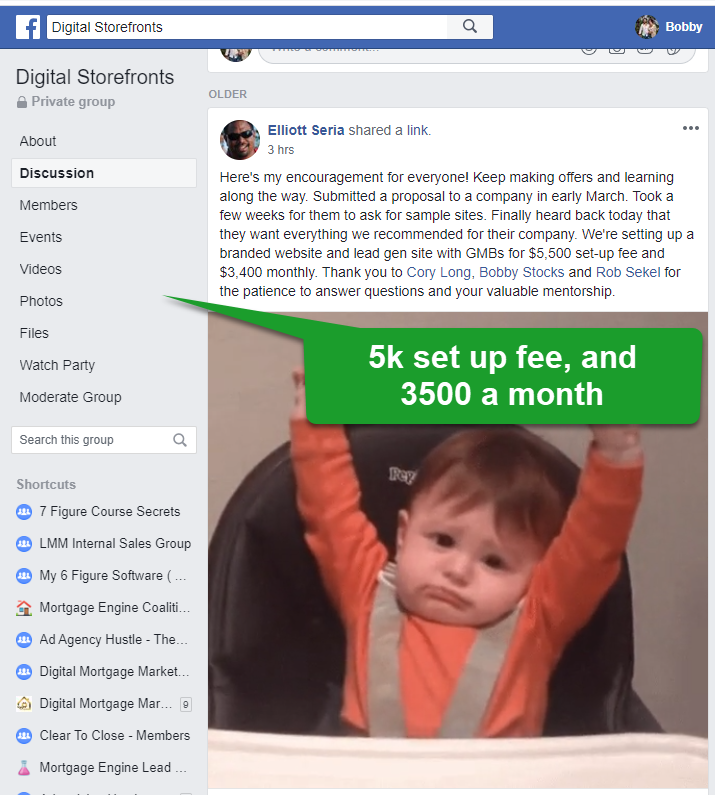Open the 7 Figure Course Secrets group icon

pos(24,512)
